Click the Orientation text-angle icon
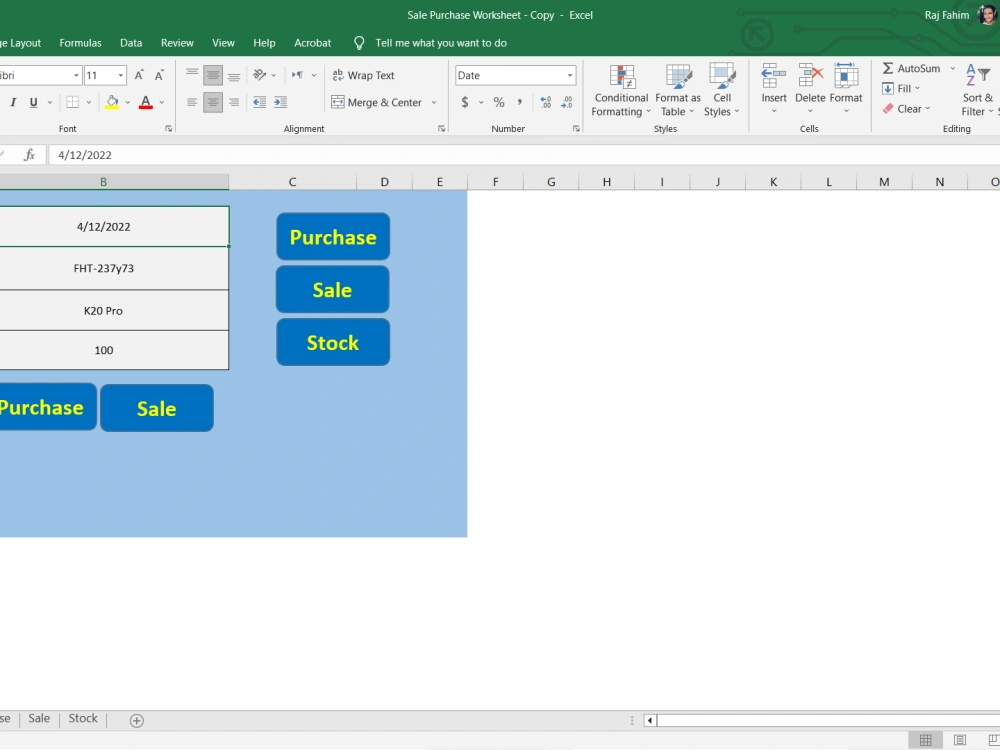The height and width of the screenshot is (750, 1000). click(260, 75)
